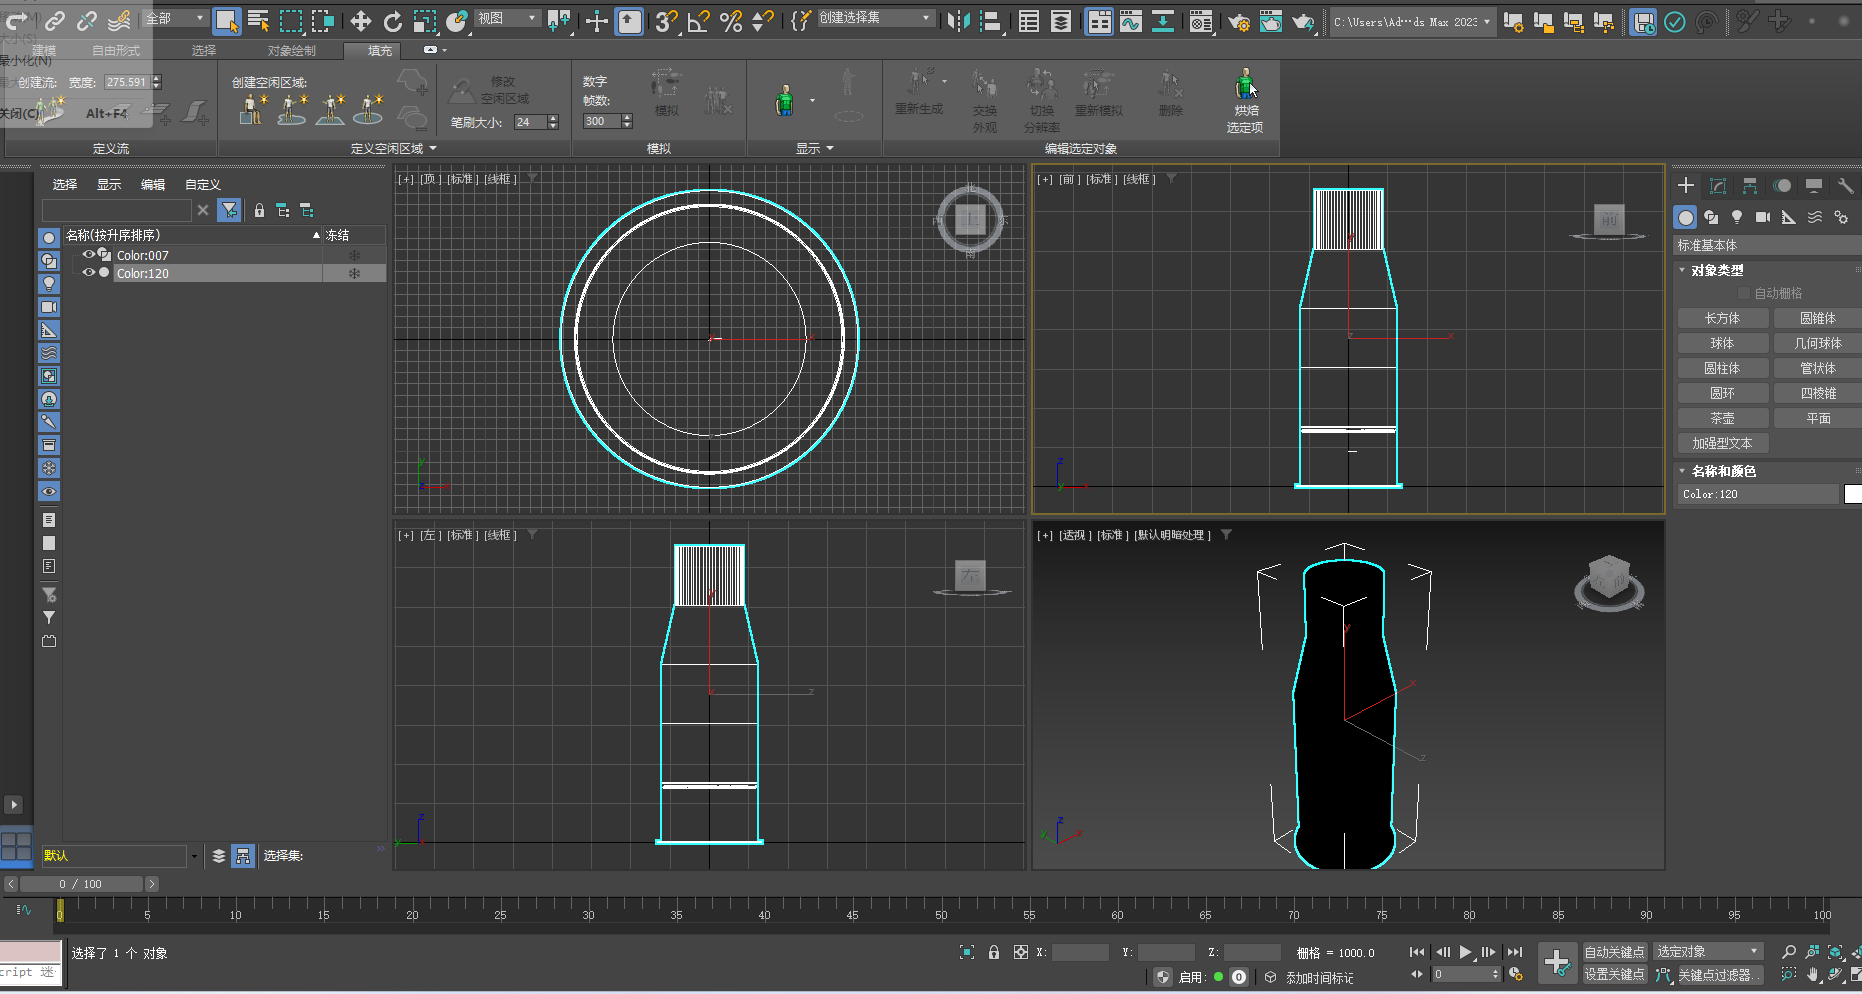
Task: Toggle freeze snowflake for Color:007
Action: (x=354, y=255)
